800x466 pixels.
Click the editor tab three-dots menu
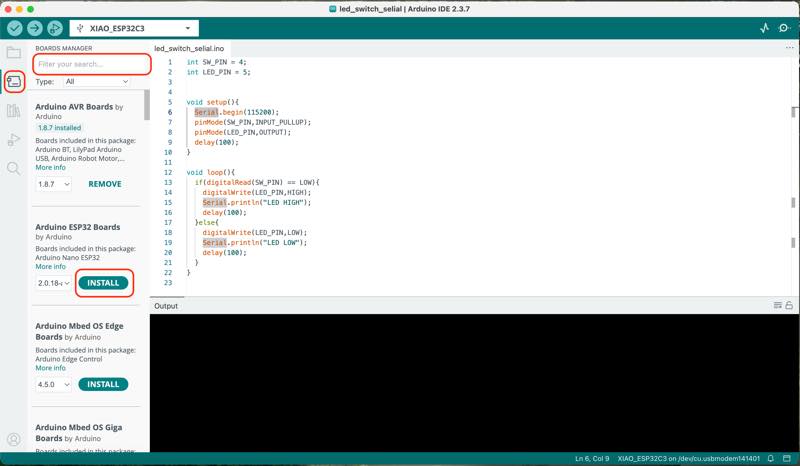pyautogui.click(x=790, y=48)
